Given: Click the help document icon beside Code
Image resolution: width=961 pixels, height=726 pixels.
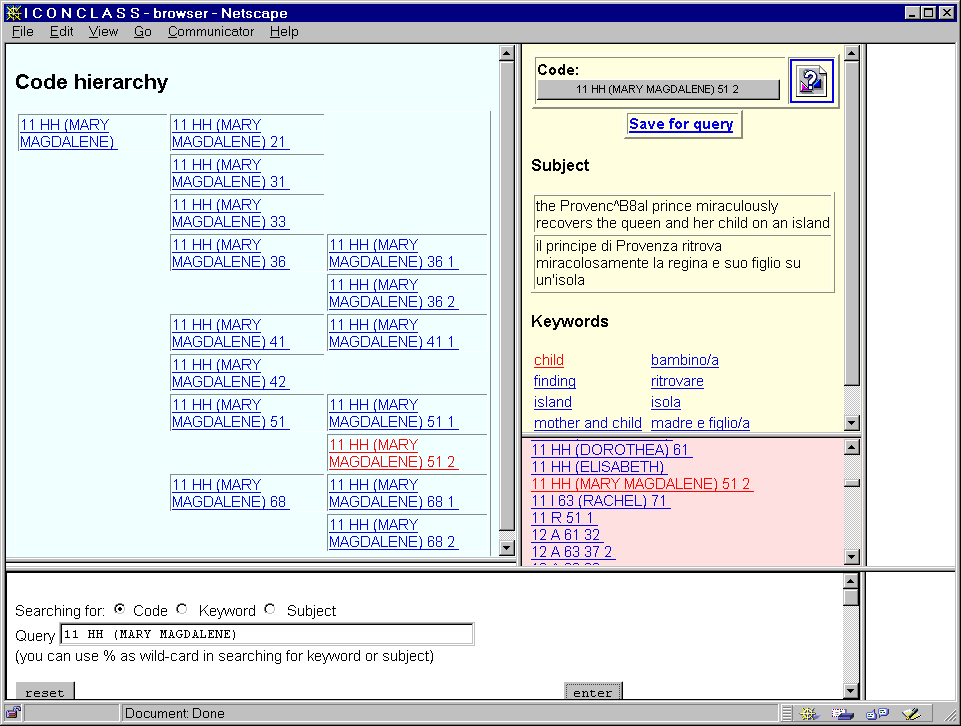Looking at the screenshot, I should tap(811, 81).
